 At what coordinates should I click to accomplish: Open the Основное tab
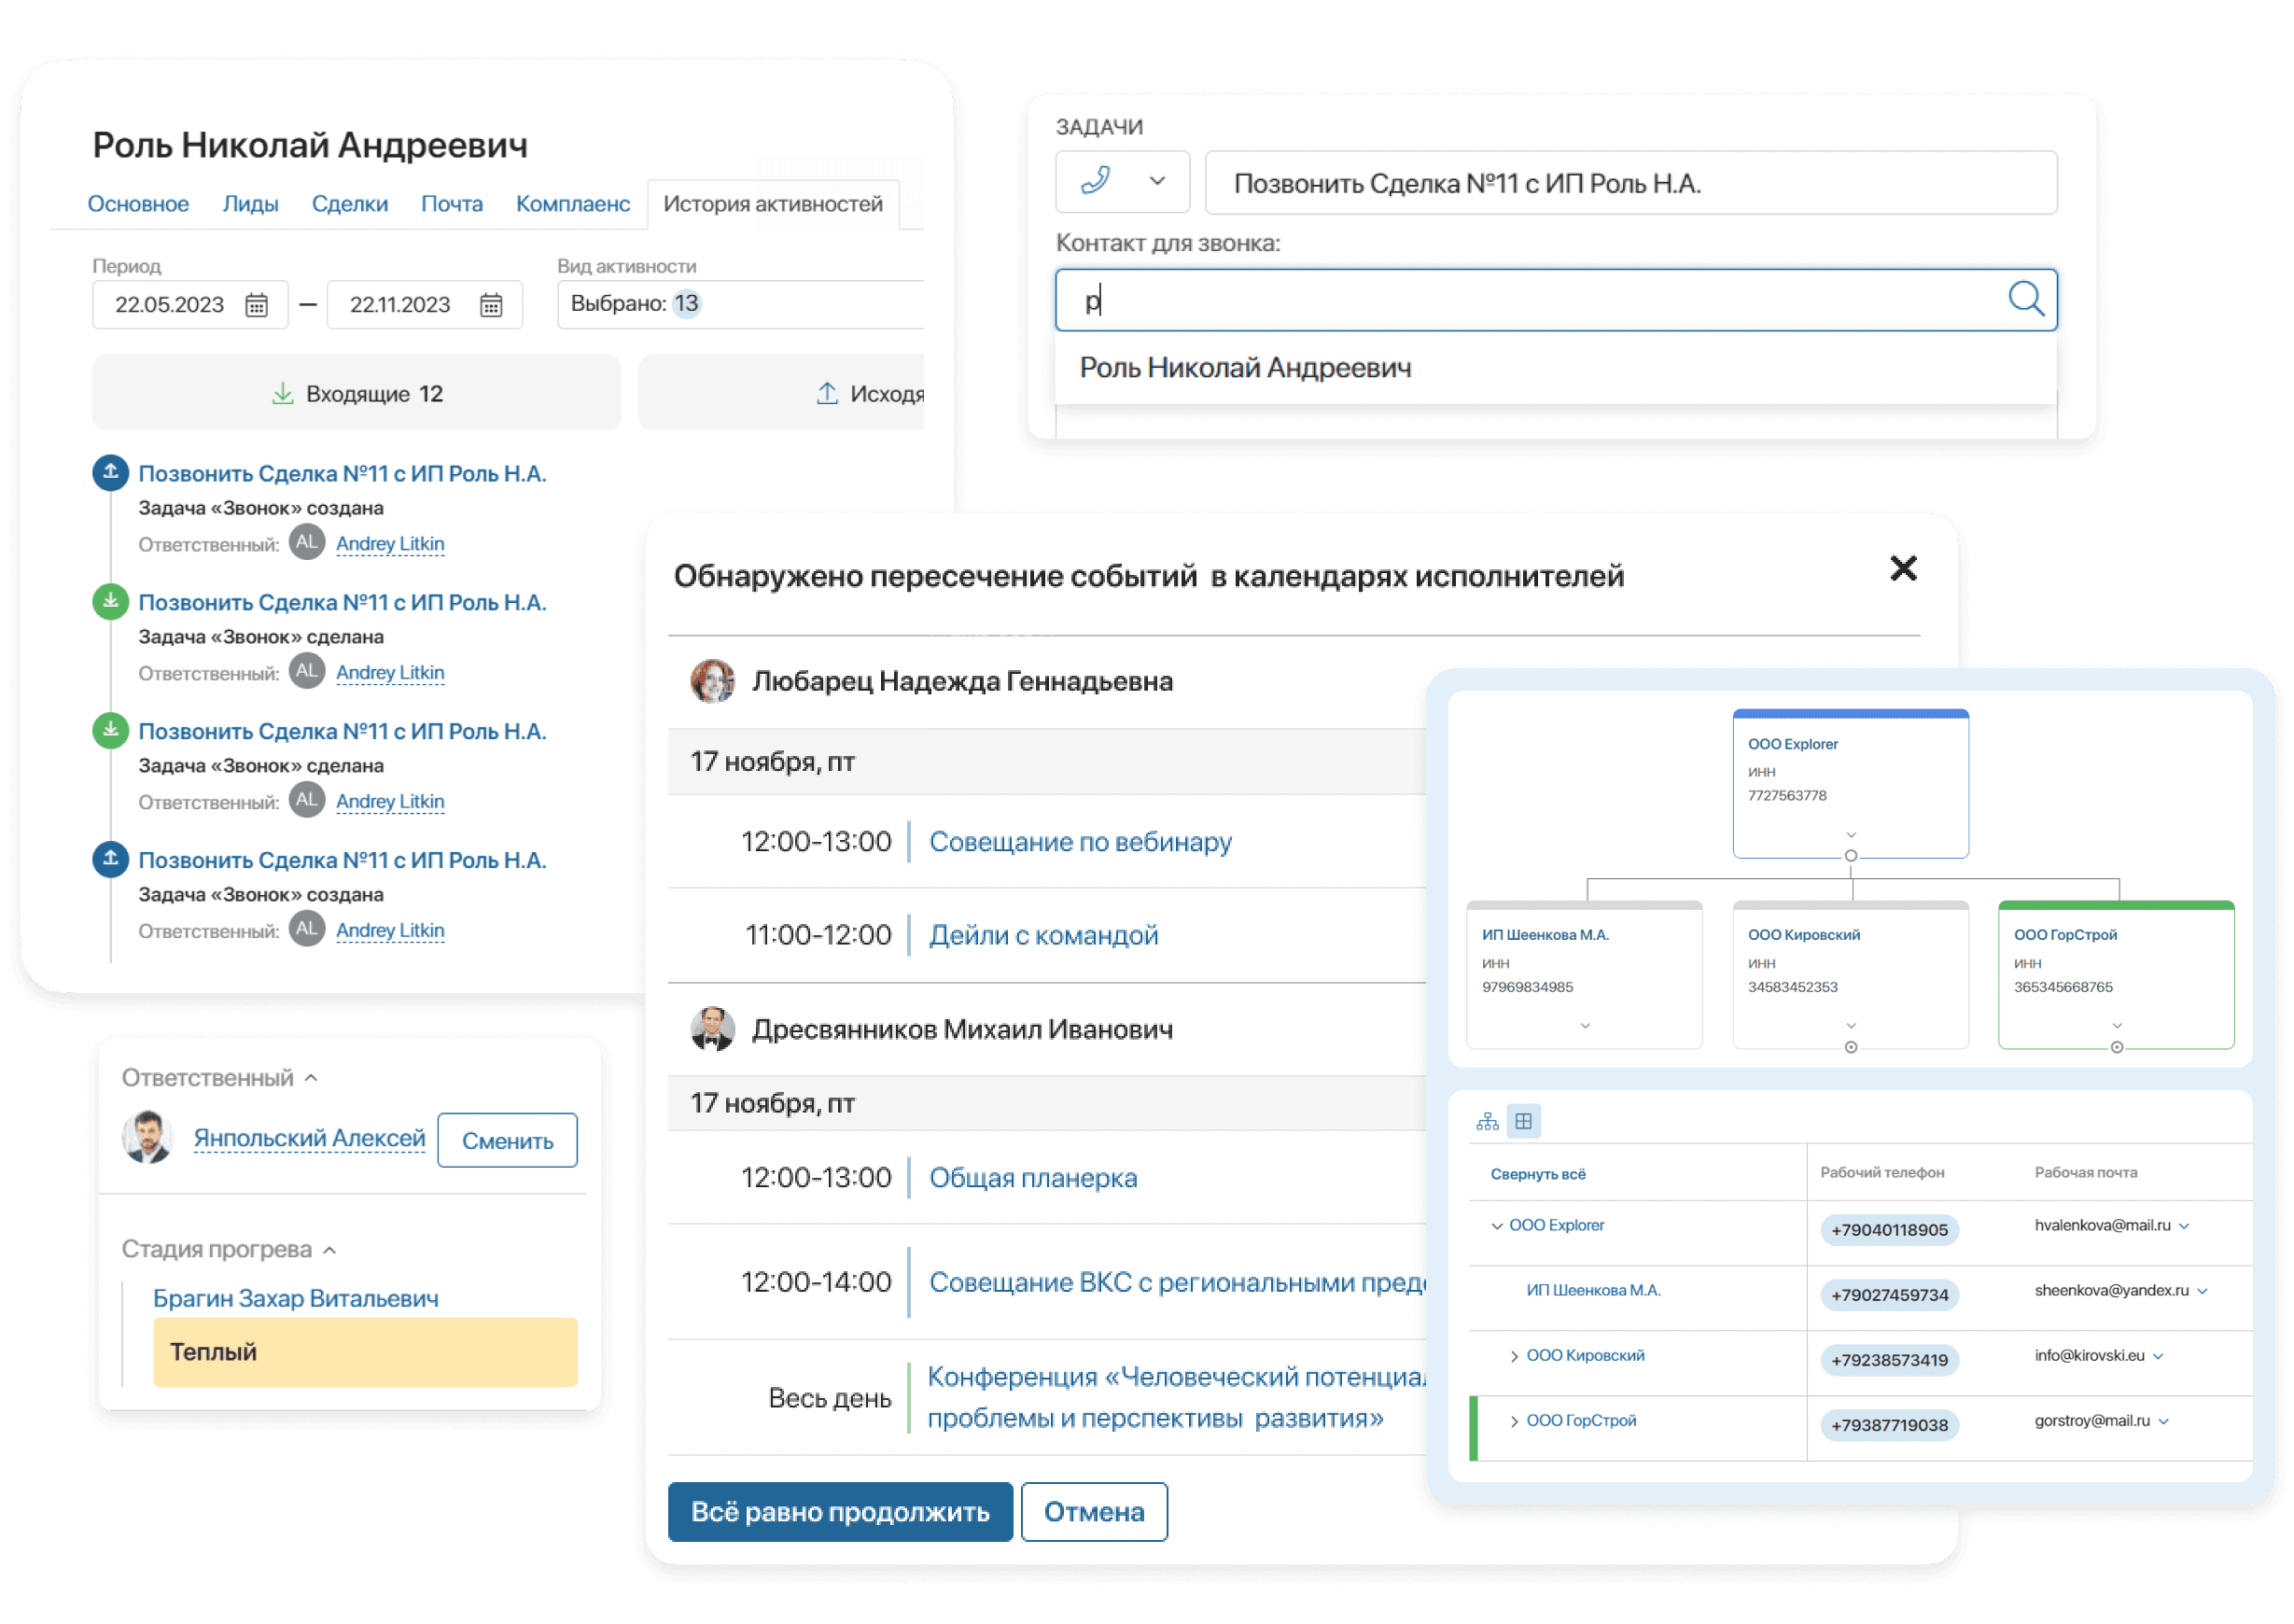tap(138, 204)
